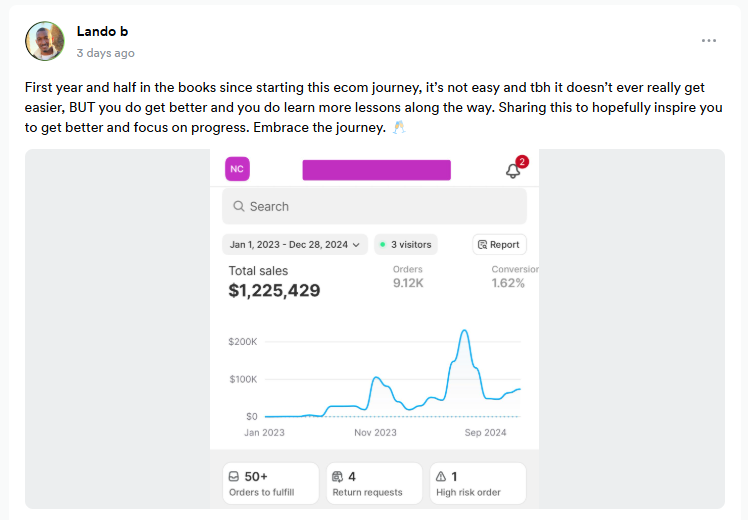
Task: Click the 3 days ago timestamp
Action: [105, 53]
